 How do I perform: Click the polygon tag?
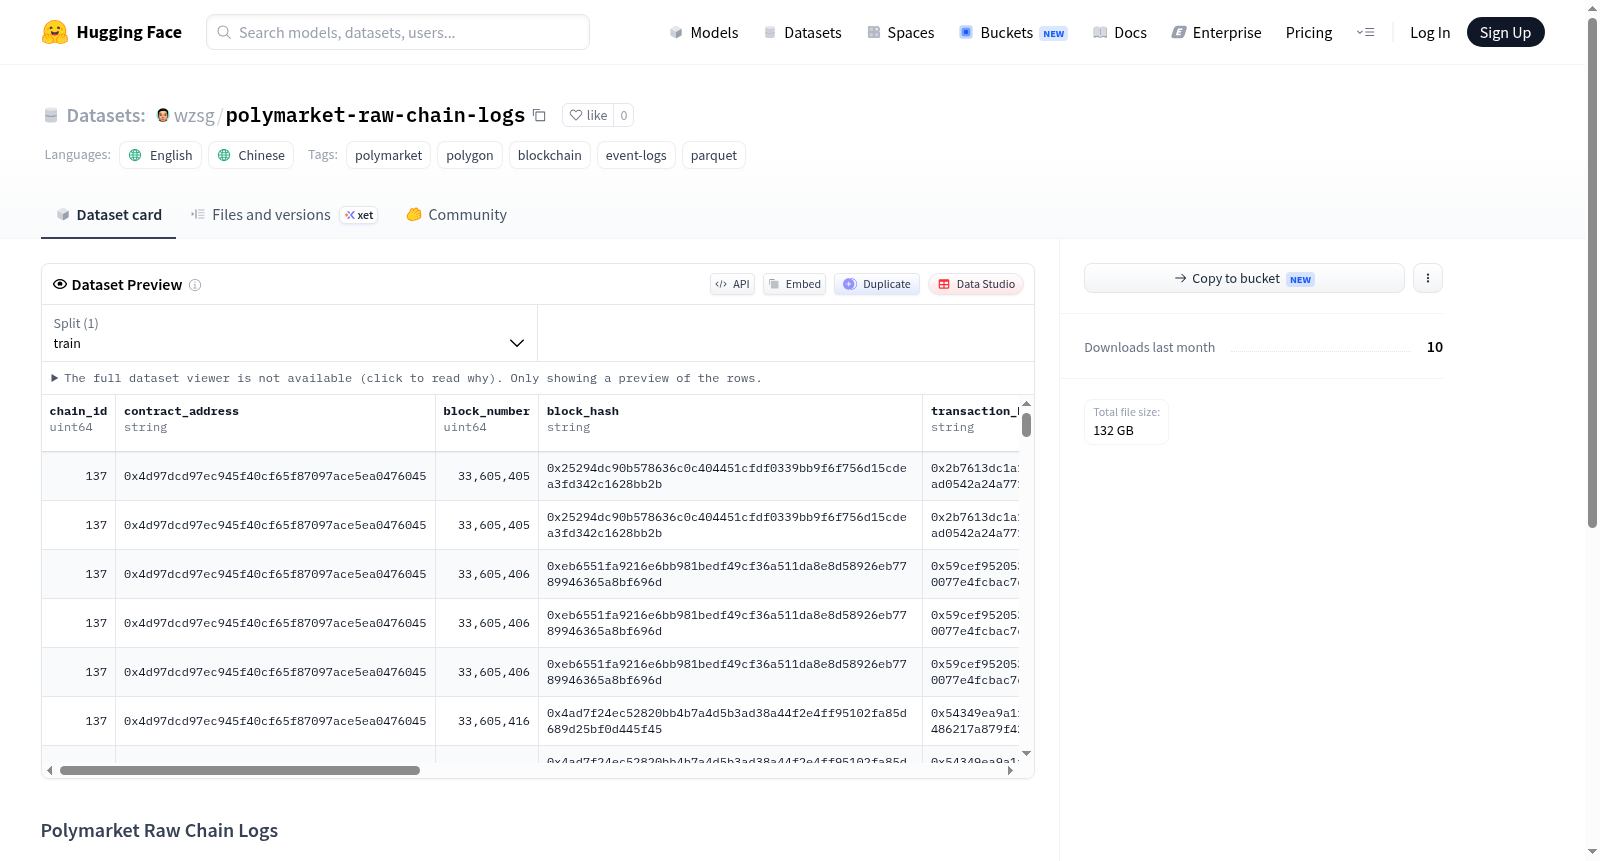coord(470,155)
